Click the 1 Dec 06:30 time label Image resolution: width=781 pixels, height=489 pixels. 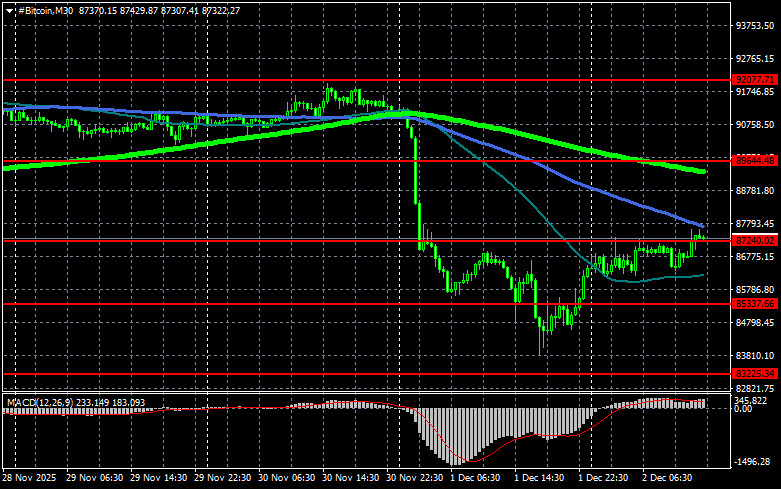pos(475,478)
